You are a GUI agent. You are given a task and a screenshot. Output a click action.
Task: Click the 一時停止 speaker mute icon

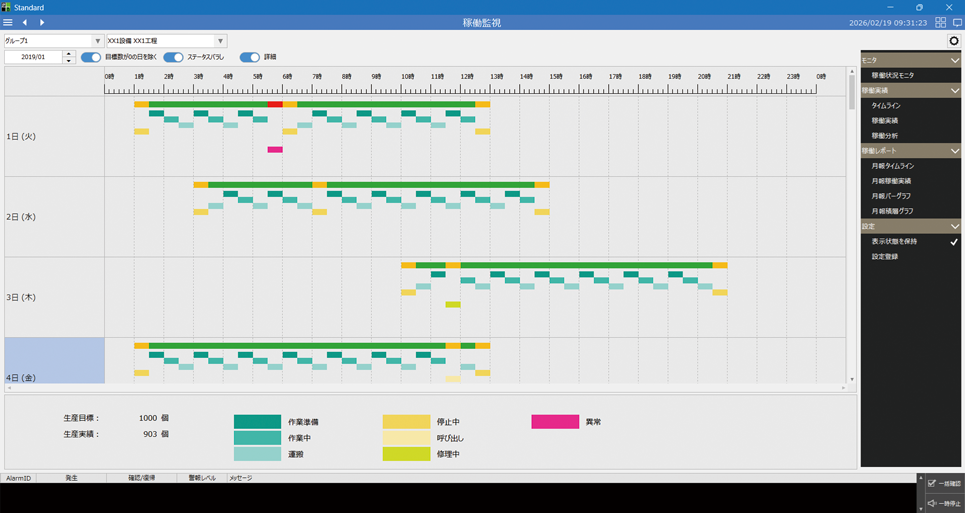932,503
